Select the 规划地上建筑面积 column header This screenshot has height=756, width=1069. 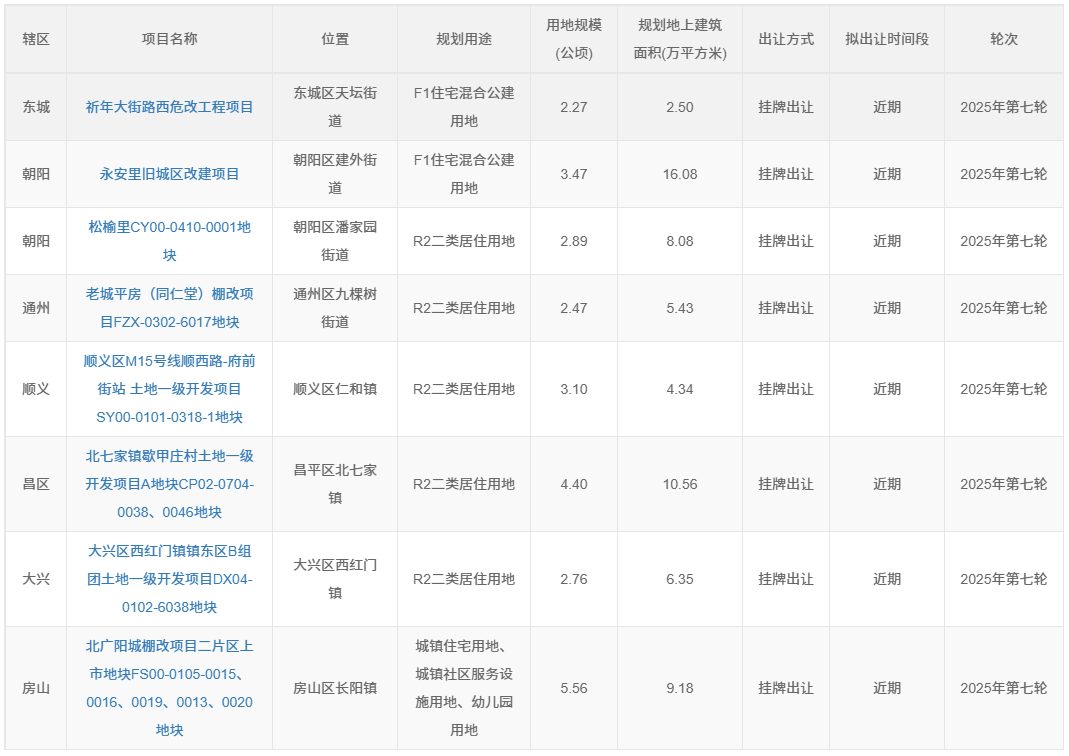coord(679,39)
